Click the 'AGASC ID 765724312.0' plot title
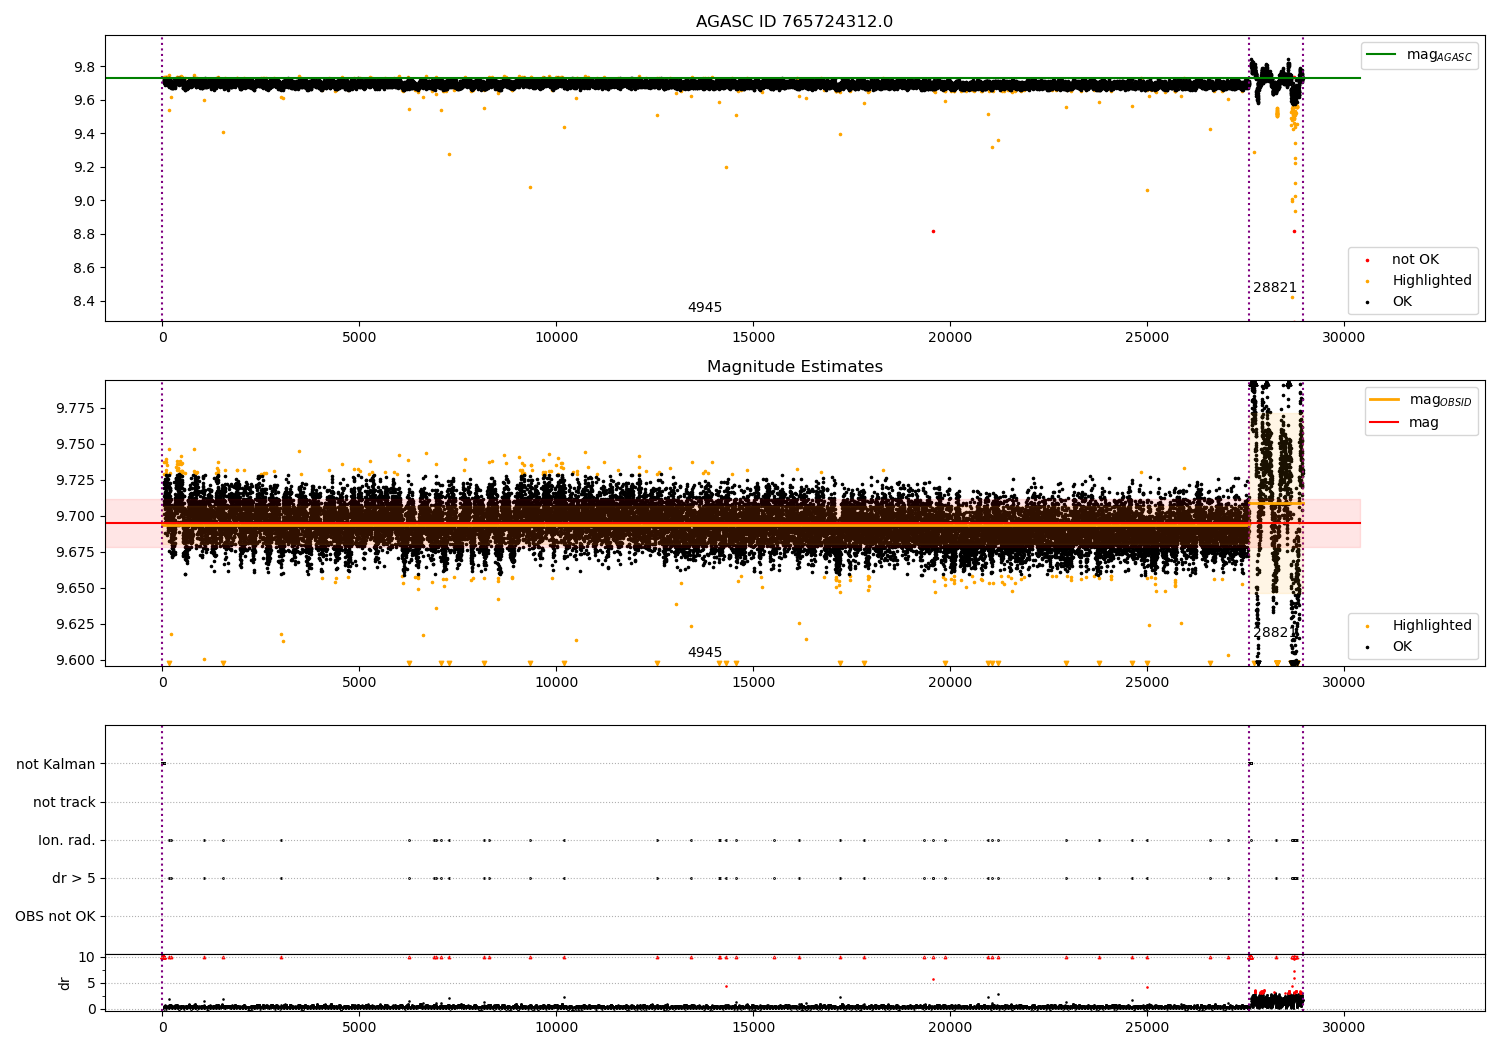The height and width of the screenshot is (1050, 1500). [794, 22]
